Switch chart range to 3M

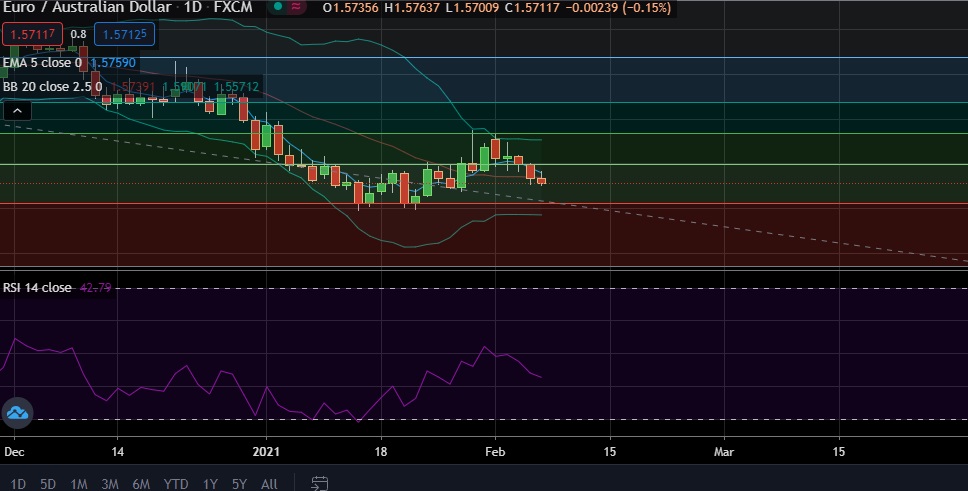click(x=110, y=484)
